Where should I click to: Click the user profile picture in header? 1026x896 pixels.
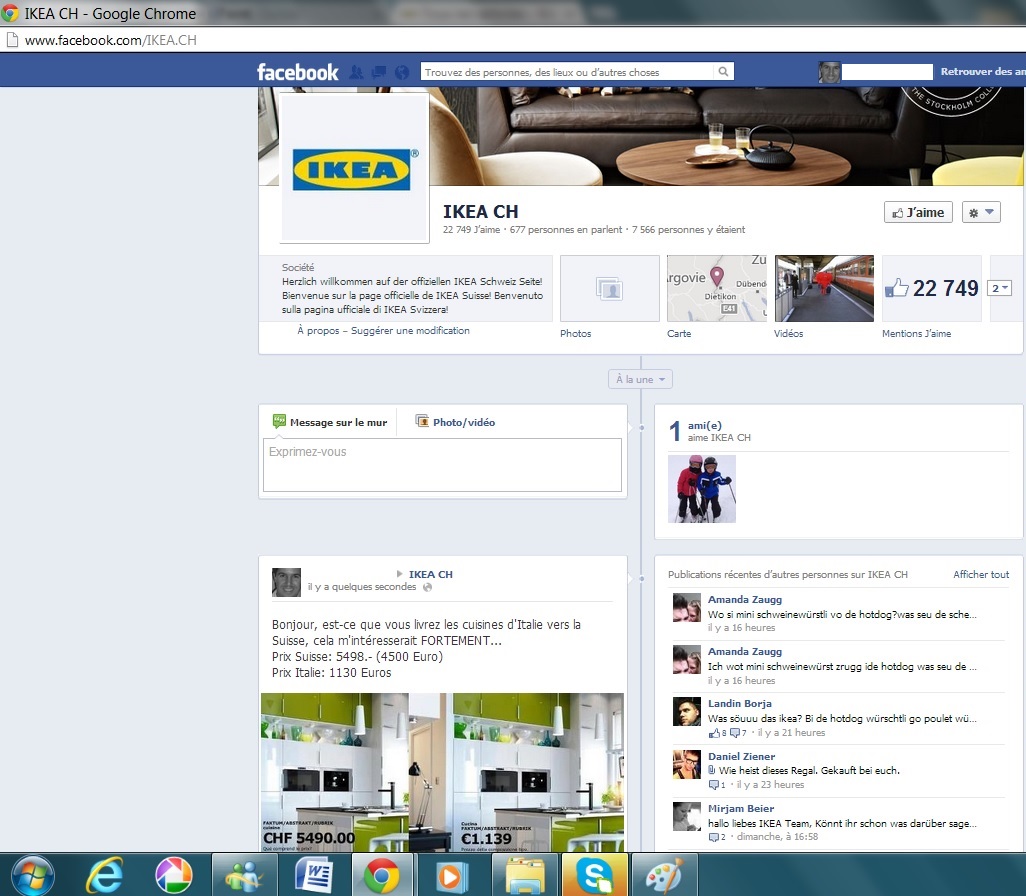point(829,72)
